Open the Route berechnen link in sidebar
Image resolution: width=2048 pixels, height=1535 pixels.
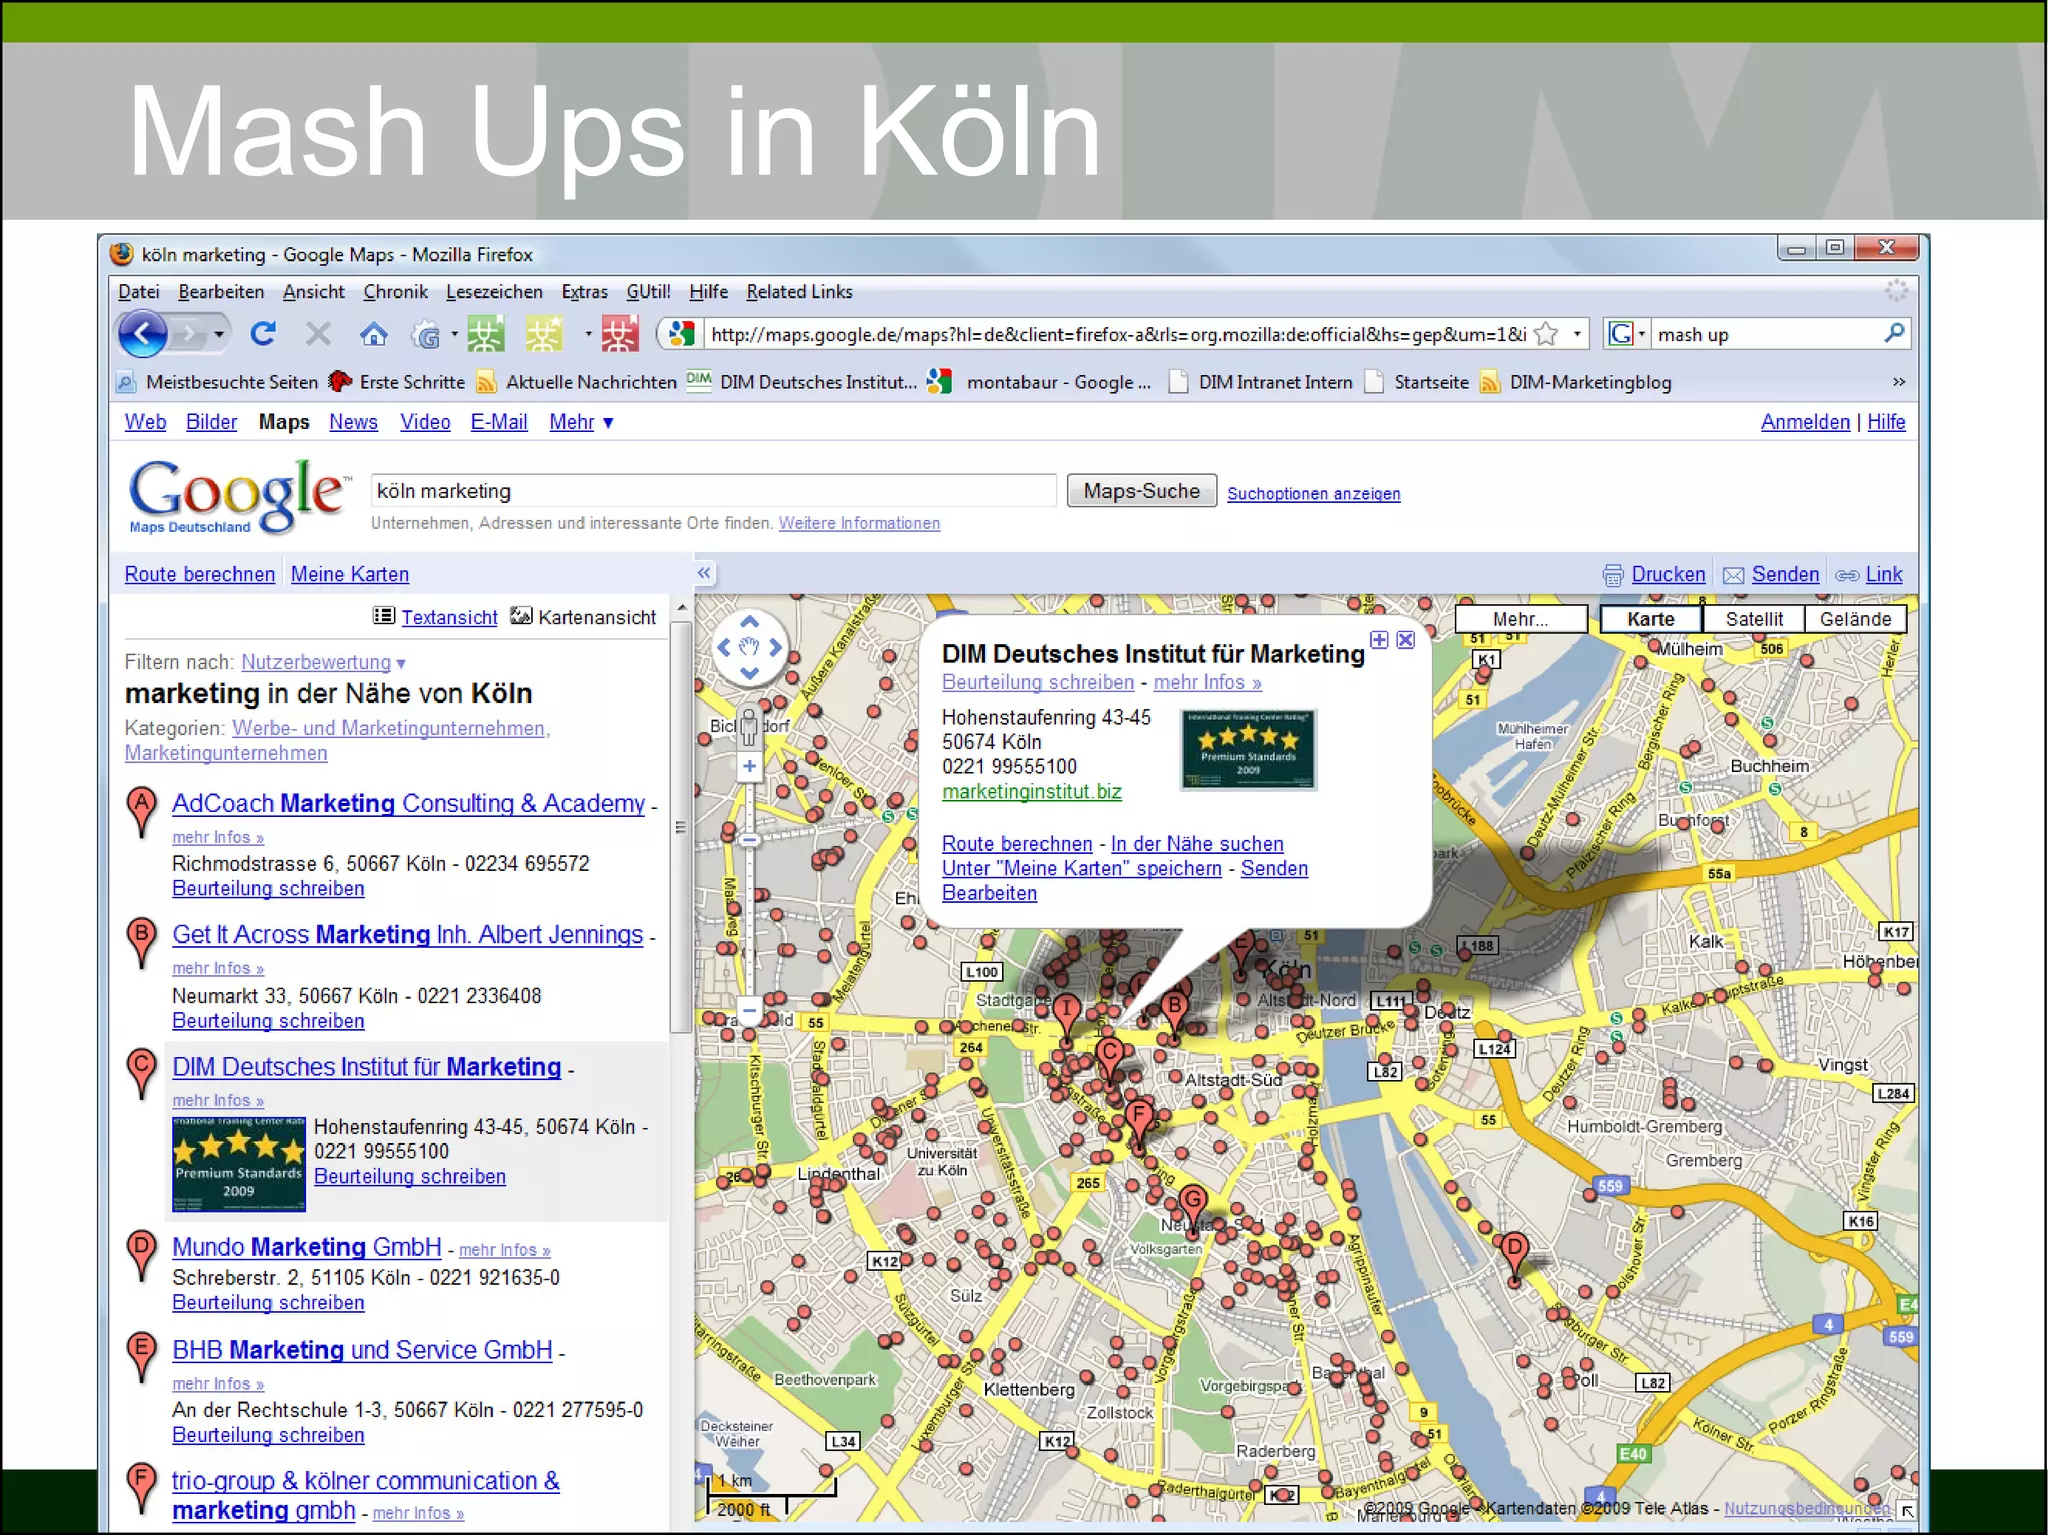199,574
